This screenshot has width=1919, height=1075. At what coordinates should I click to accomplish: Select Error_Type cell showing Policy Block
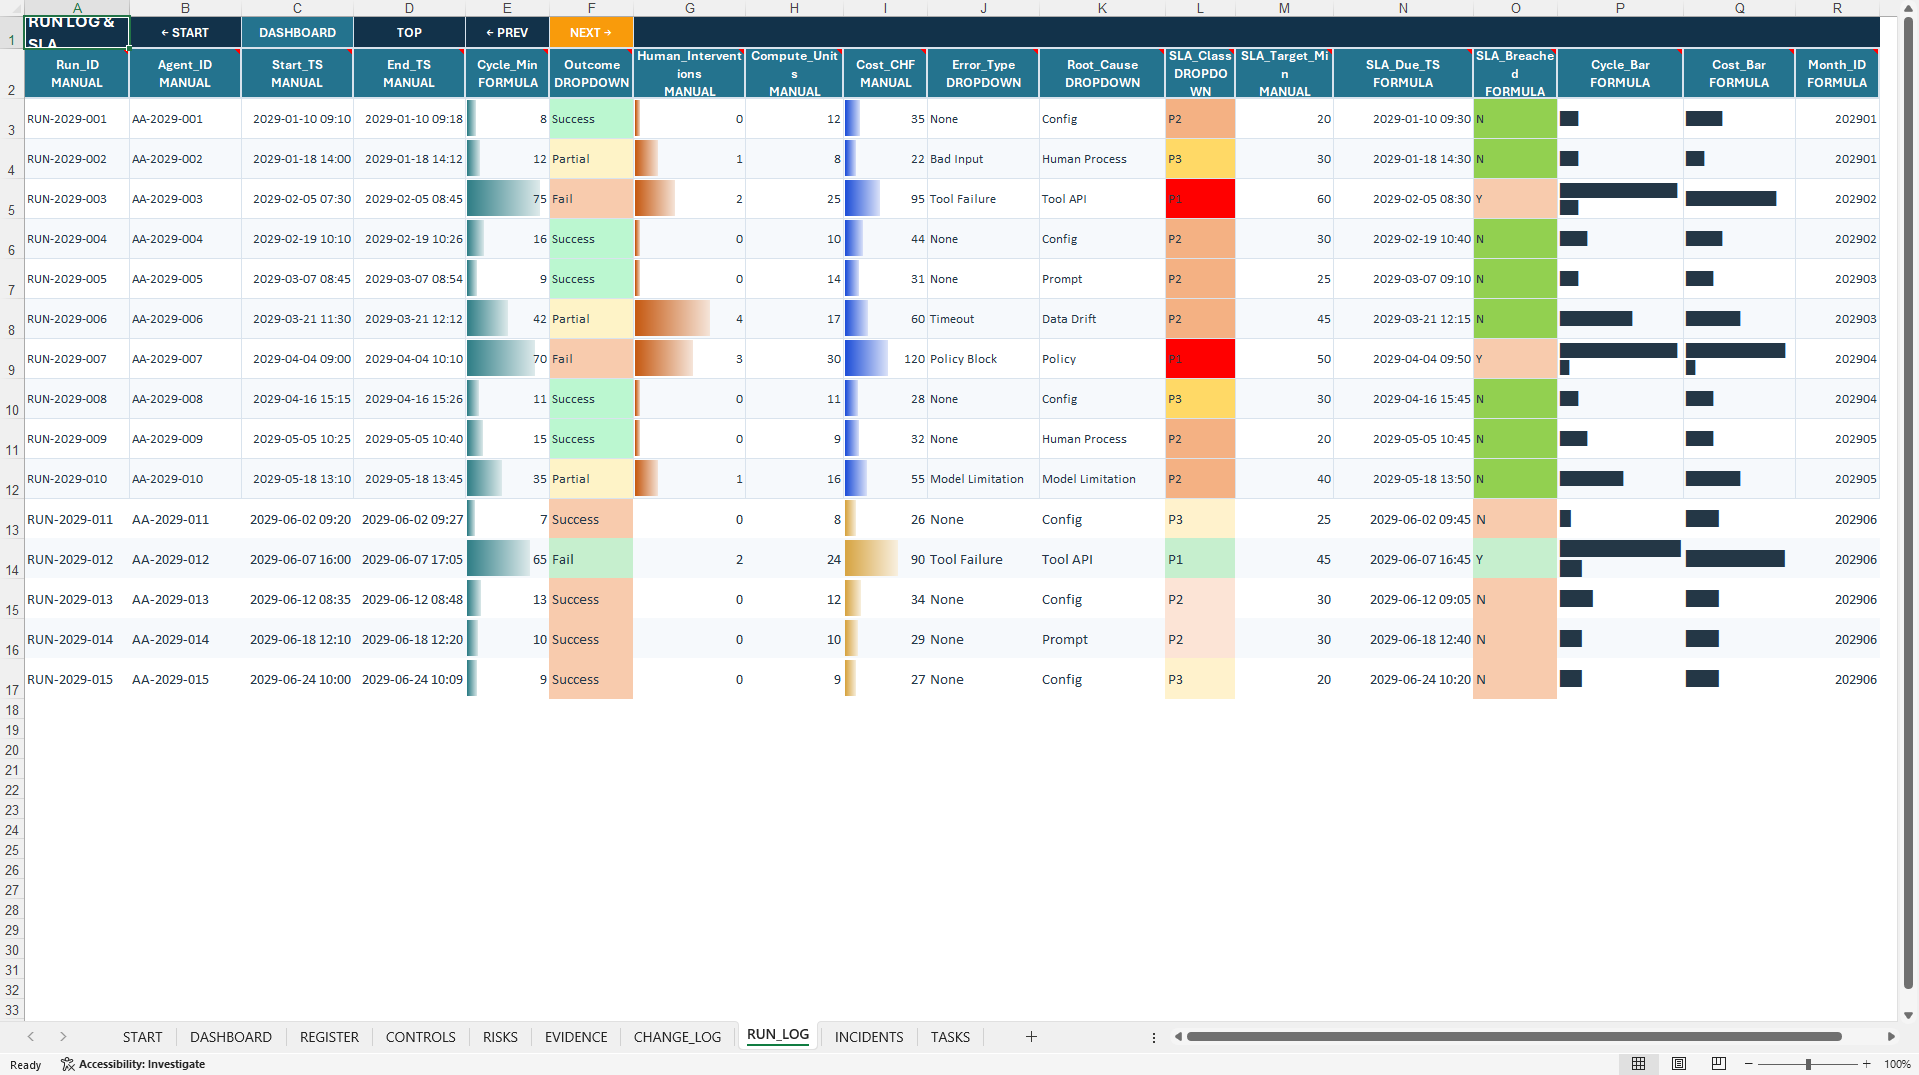click(983, 359)
